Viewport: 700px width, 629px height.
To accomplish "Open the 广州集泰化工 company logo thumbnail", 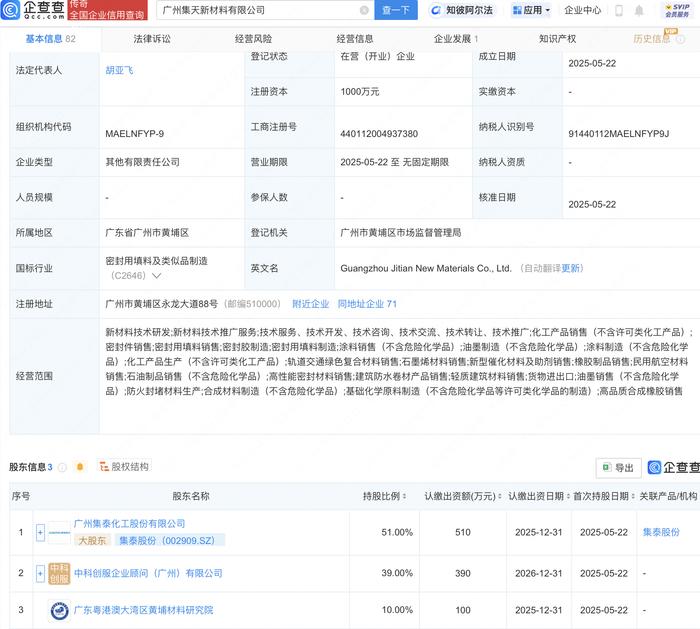I will 59,533.
